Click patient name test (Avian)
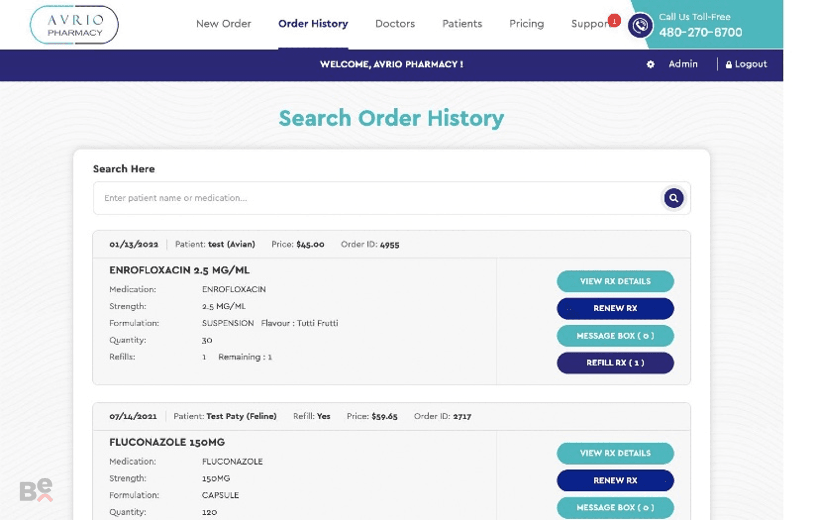The height and width of the screenshot is (520, 817). click(232, 244)
